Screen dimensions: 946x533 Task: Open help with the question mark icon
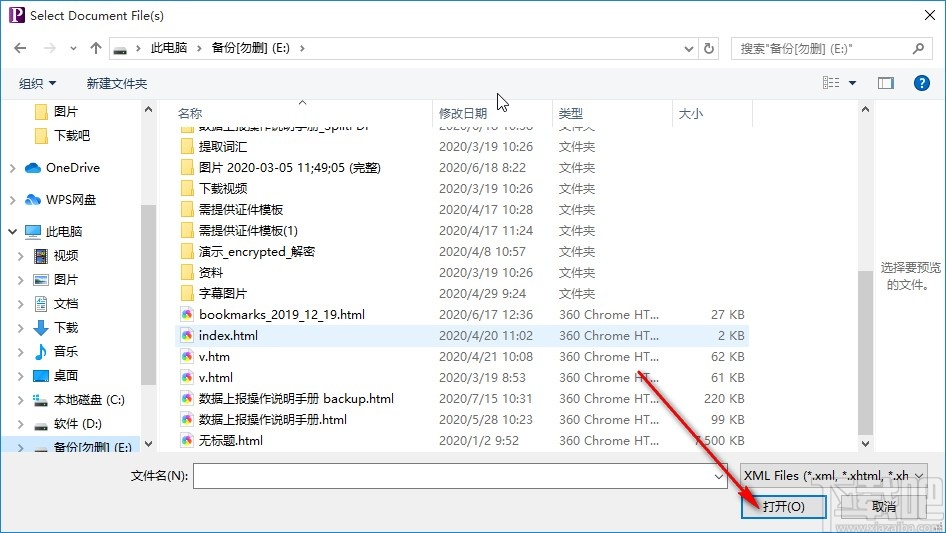(x=921, y=83)
